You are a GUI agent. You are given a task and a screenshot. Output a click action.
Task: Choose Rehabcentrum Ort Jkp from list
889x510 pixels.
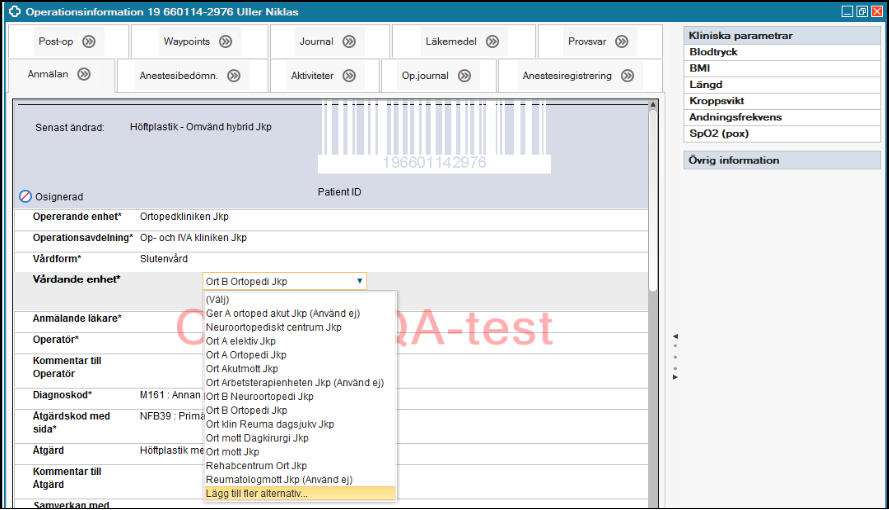click(256, 466)
